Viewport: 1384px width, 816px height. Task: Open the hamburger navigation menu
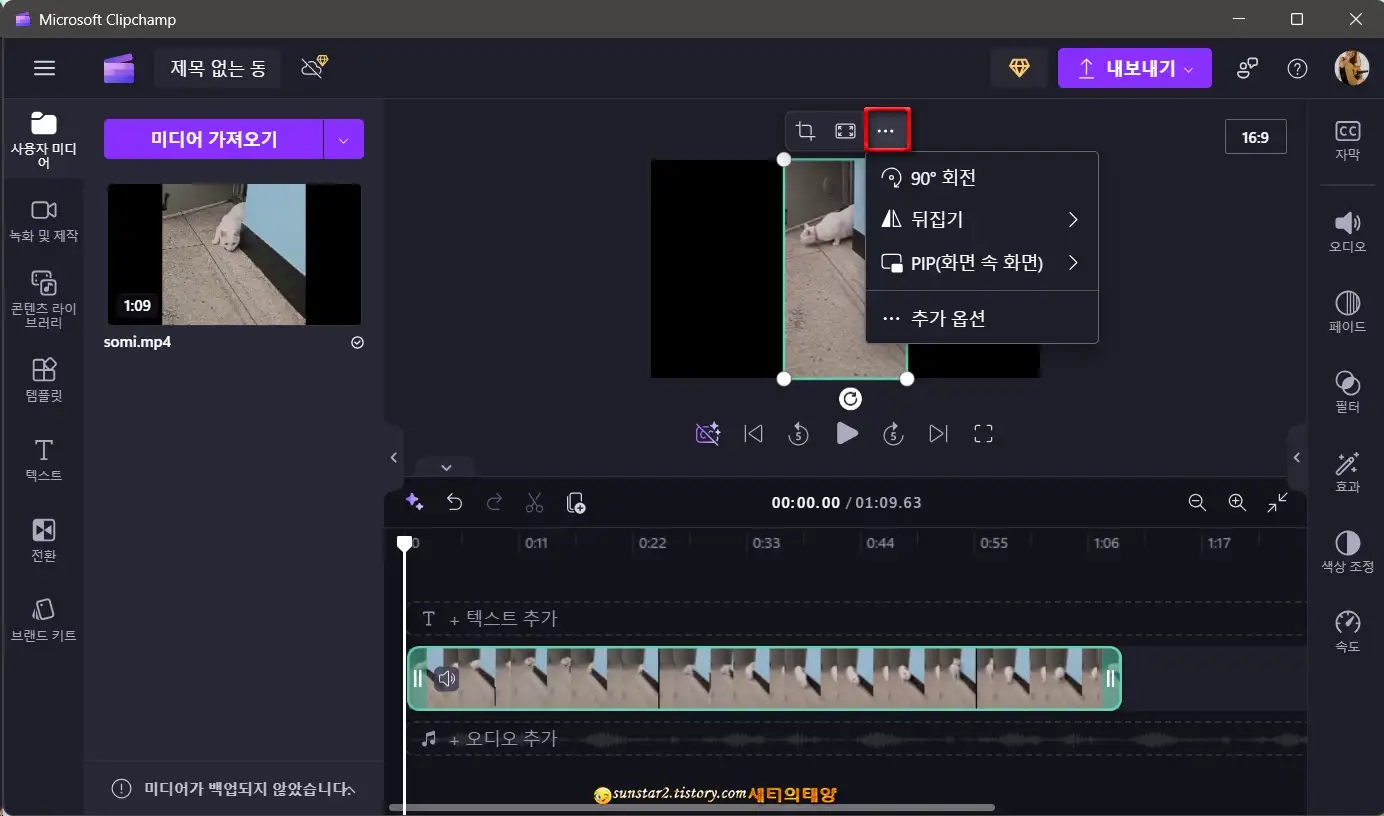[44, 68]
